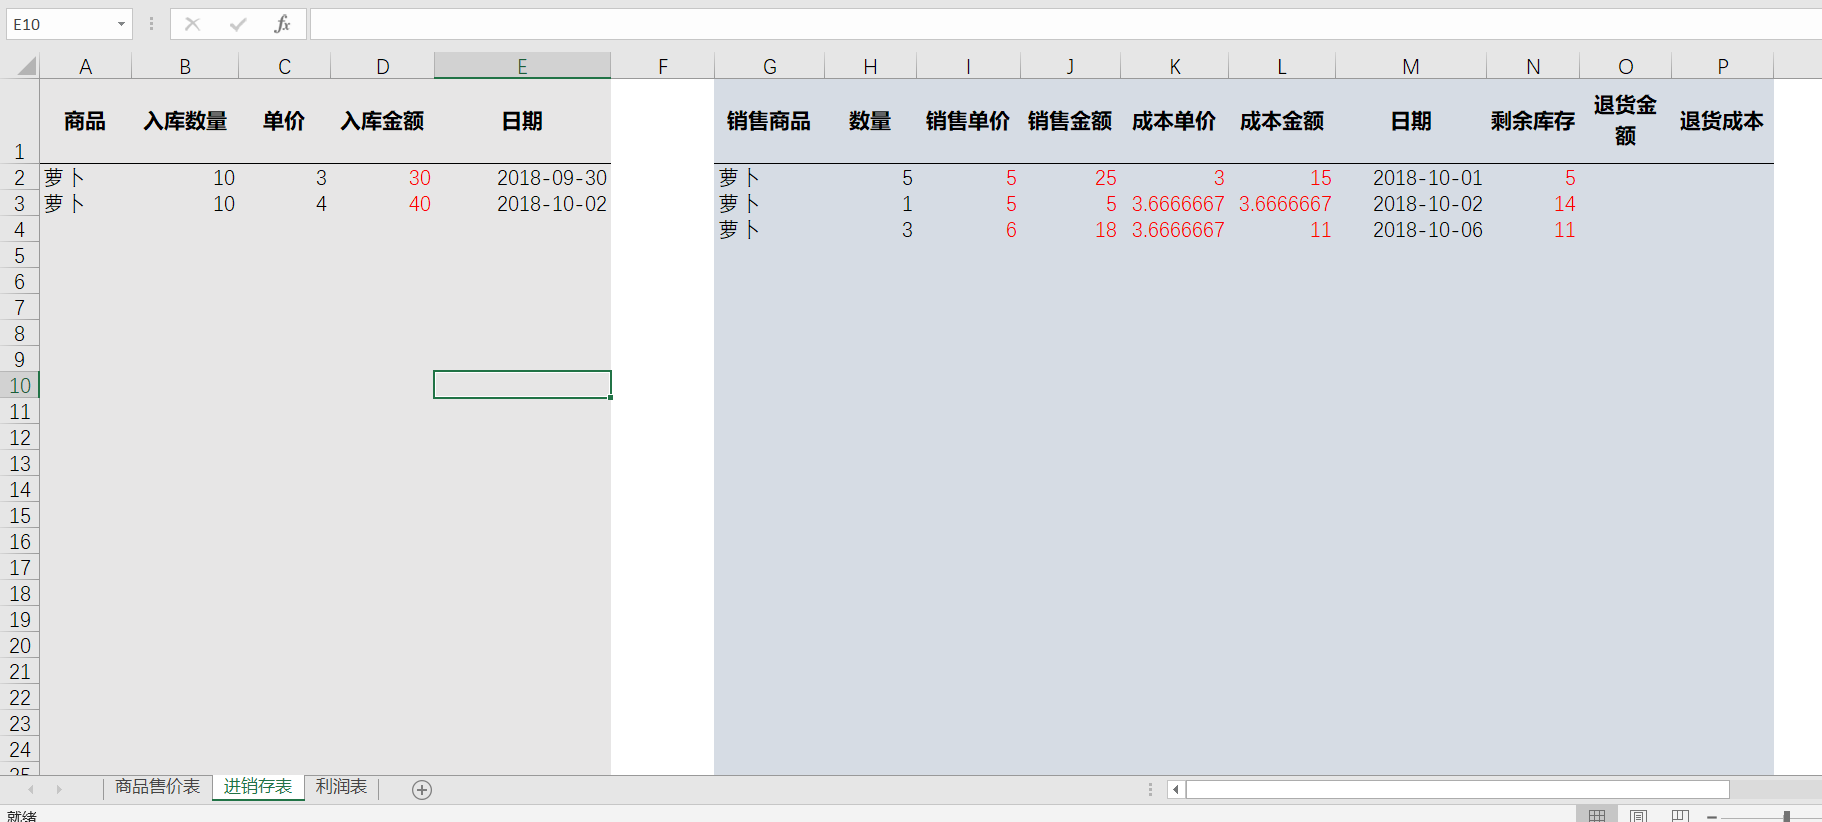
Task: Select column G header
Action: pyautogui.click(x=770, y=66)
